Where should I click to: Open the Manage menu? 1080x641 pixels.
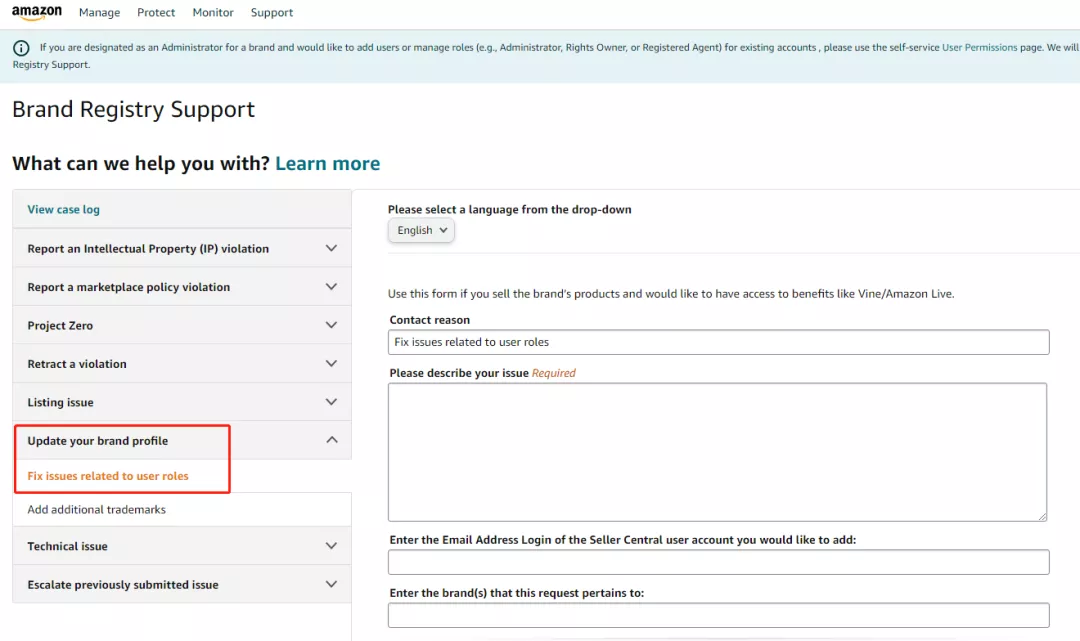pos(99,13)
